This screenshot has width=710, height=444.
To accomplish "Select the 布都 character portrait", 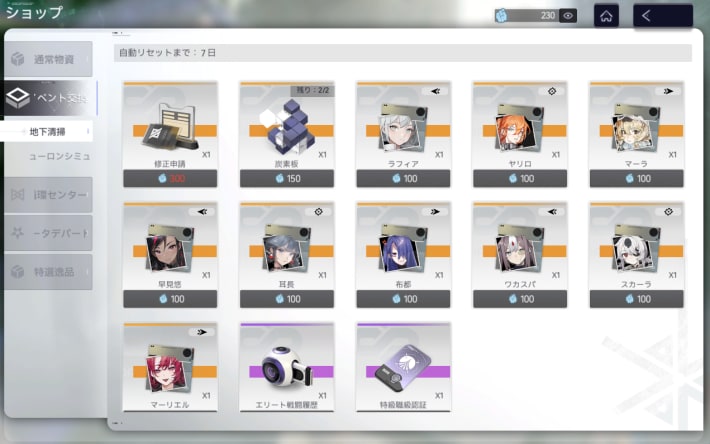I will 403,248.
